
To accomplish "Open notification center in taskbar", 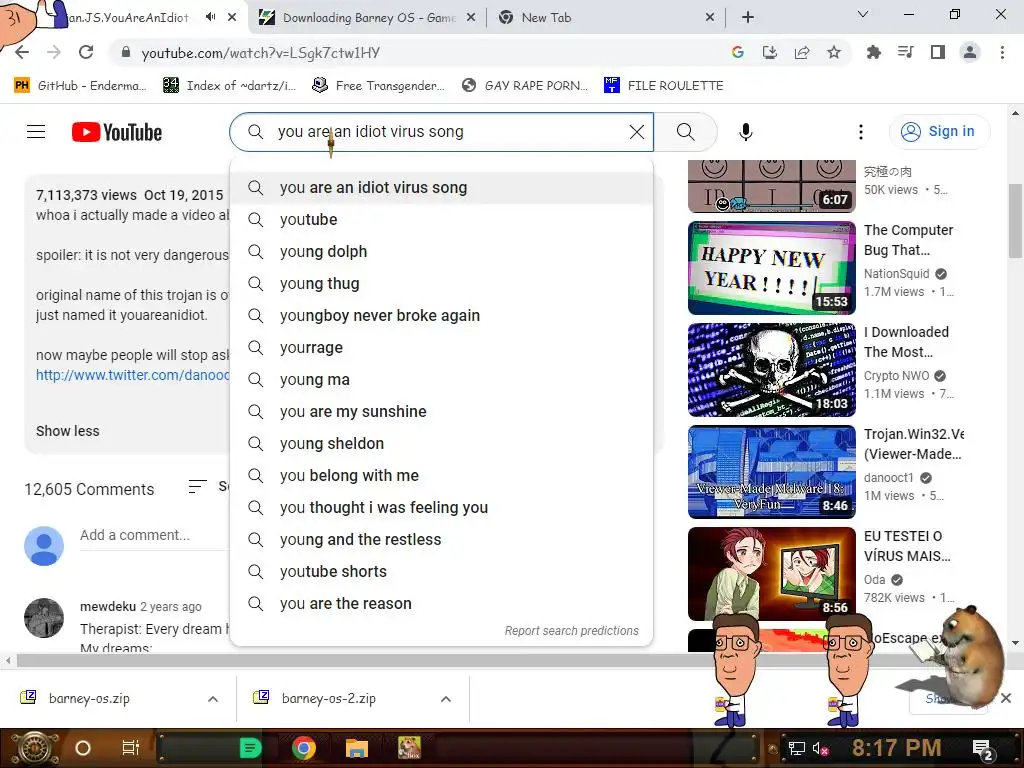I will (984, 750).
